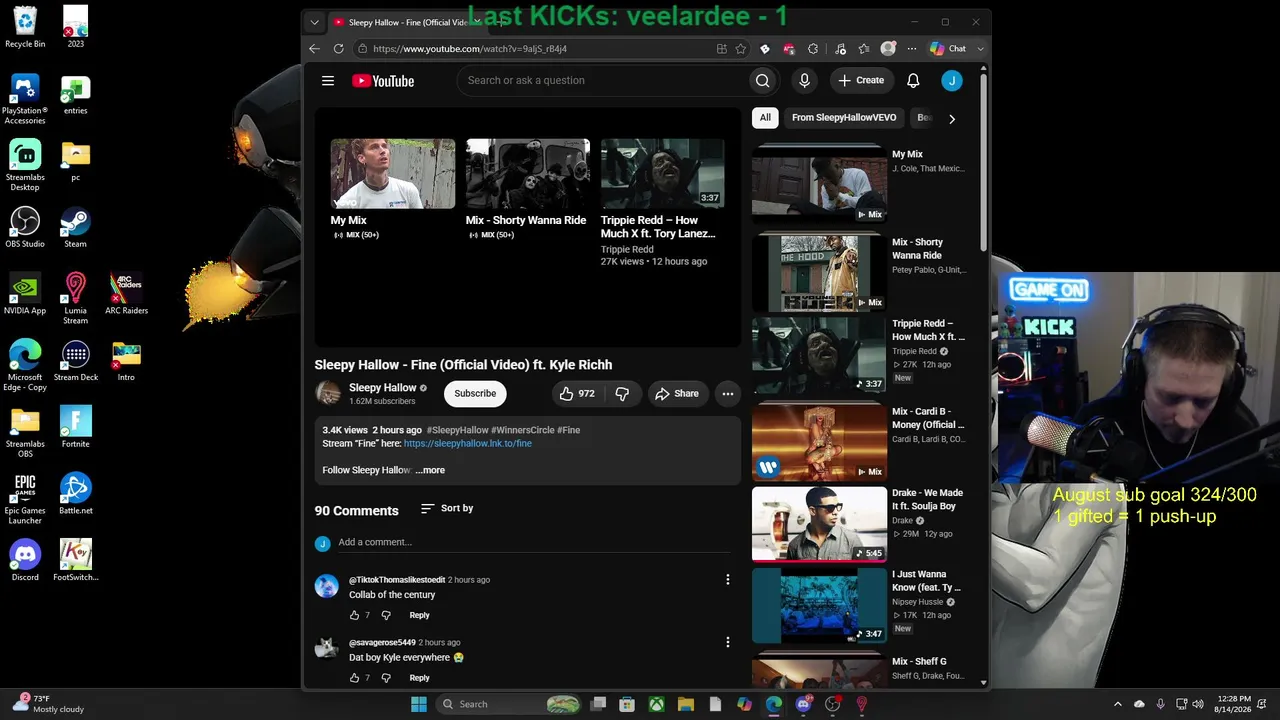
Task: Open the Stream Deck desktop shortcut
Action: tap(75, 361)
